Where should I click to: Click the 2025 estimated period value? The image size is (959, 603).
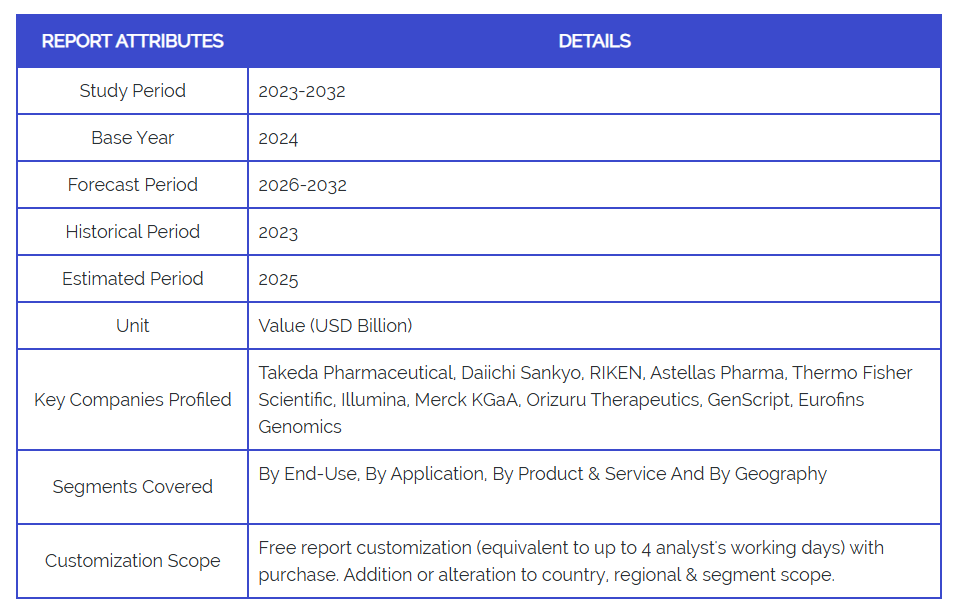click(x=278, y=279)
